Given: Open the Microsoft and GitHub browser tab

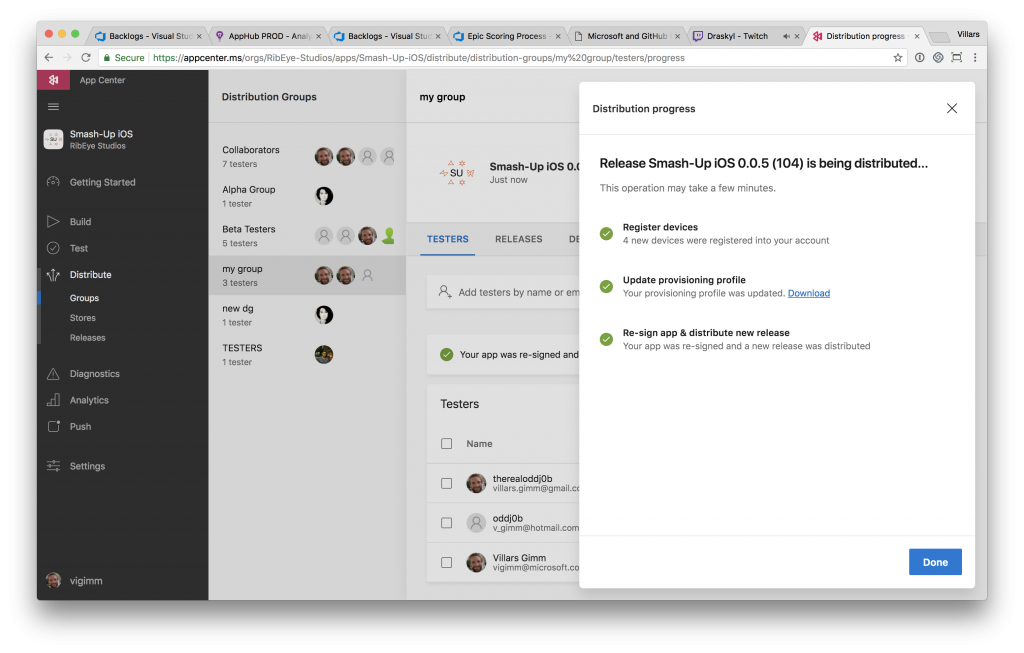Looking at the screenshot, I should click(627, 36).
